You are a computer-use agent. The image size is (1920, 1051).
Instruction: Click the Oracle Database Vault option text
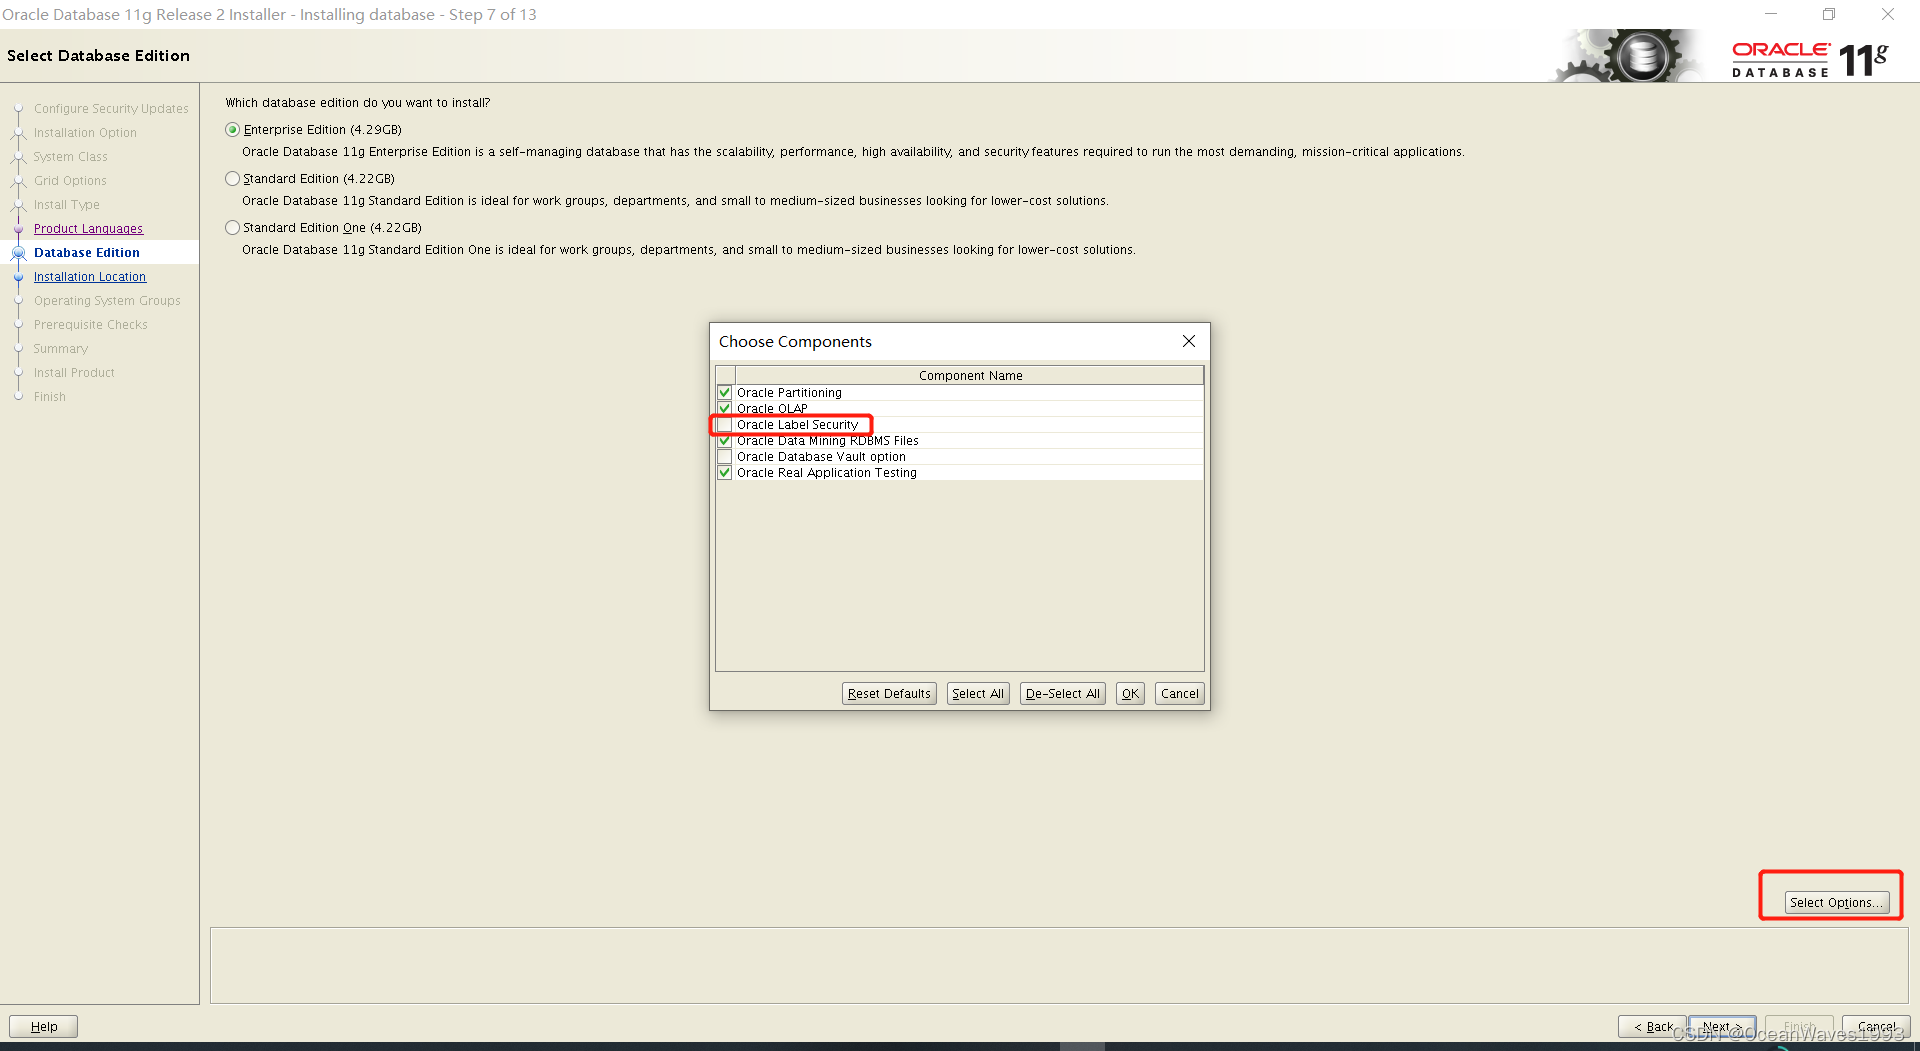pos(821,457)
